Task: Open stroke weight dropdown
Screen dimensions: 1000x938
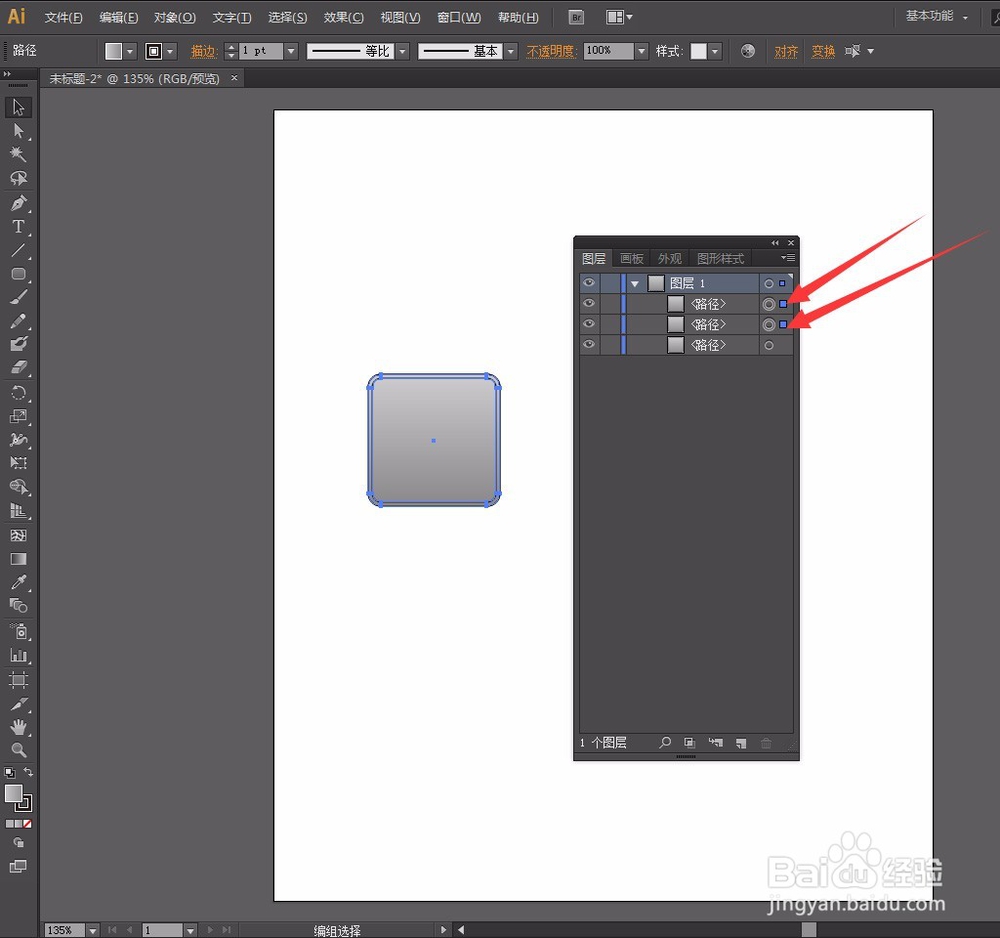Action: coord(291,51)
